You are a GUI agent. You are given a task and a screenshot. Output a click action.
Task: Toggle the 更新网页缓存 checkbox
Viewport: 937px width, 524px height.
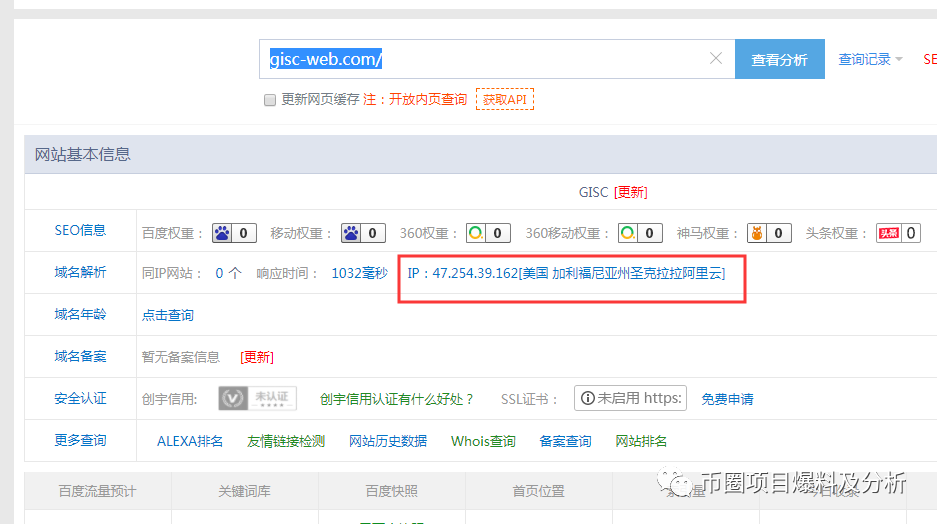270,100
